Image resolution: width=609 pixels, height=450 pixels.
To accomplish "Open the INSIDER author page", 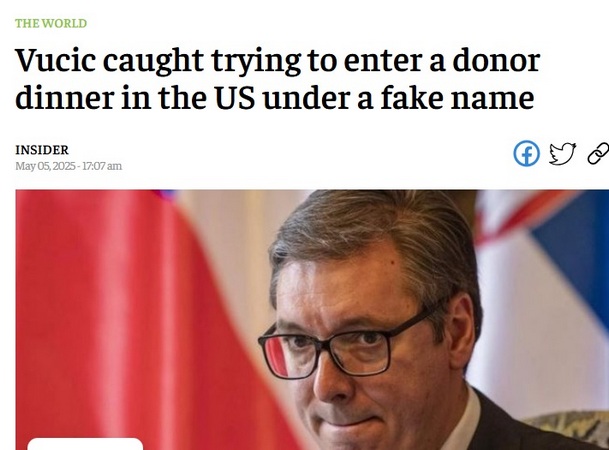I will (x=42, y=150).
